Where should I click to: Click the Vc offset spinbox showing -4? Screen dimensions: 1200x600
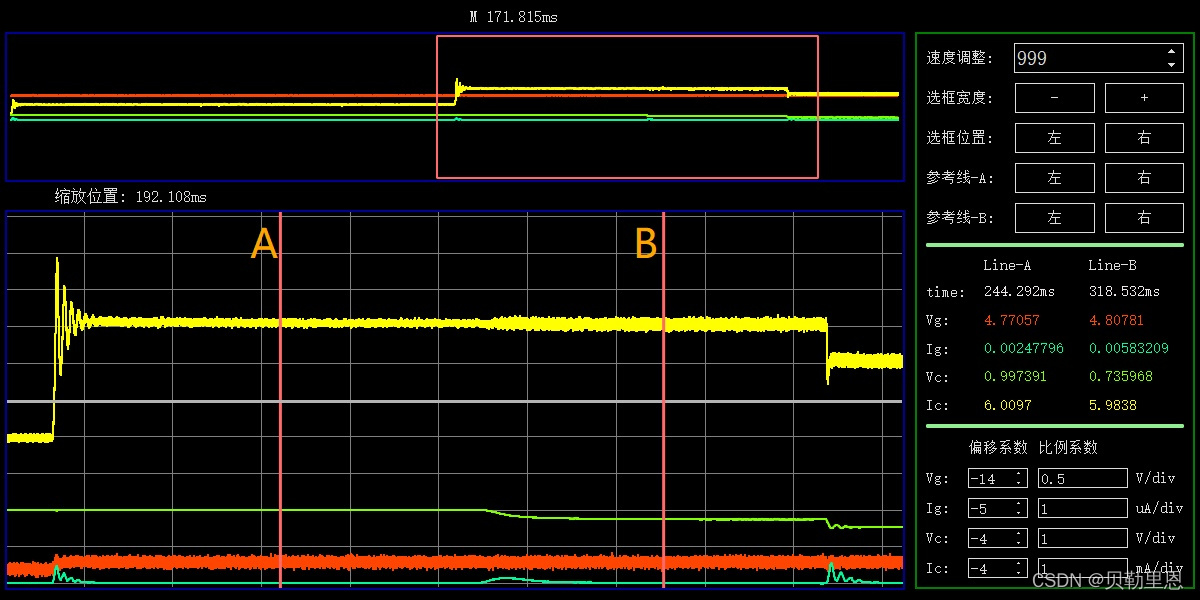click(x=997, y=538)
